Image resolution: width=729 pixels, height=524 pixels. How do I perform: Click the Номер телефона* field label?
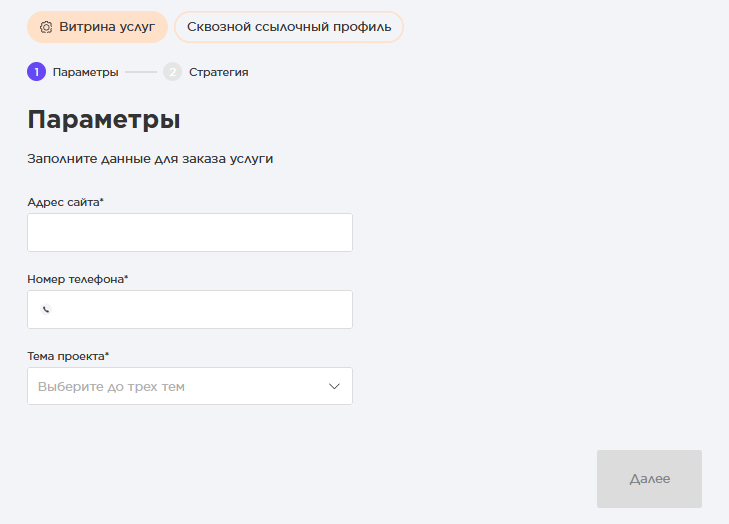pyautogui.click(x=78, y=279)
